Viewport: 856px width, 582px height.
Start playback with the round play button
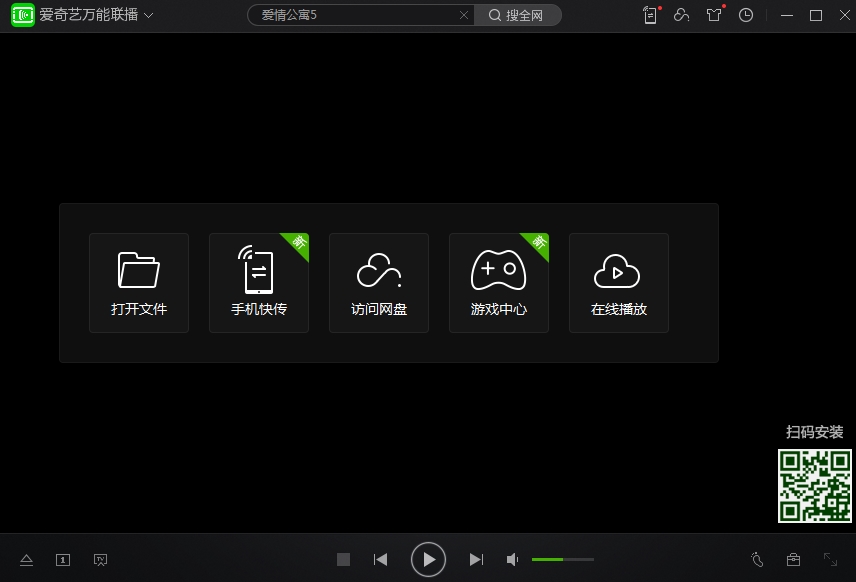pyautogui.click(x=429, y=560)
